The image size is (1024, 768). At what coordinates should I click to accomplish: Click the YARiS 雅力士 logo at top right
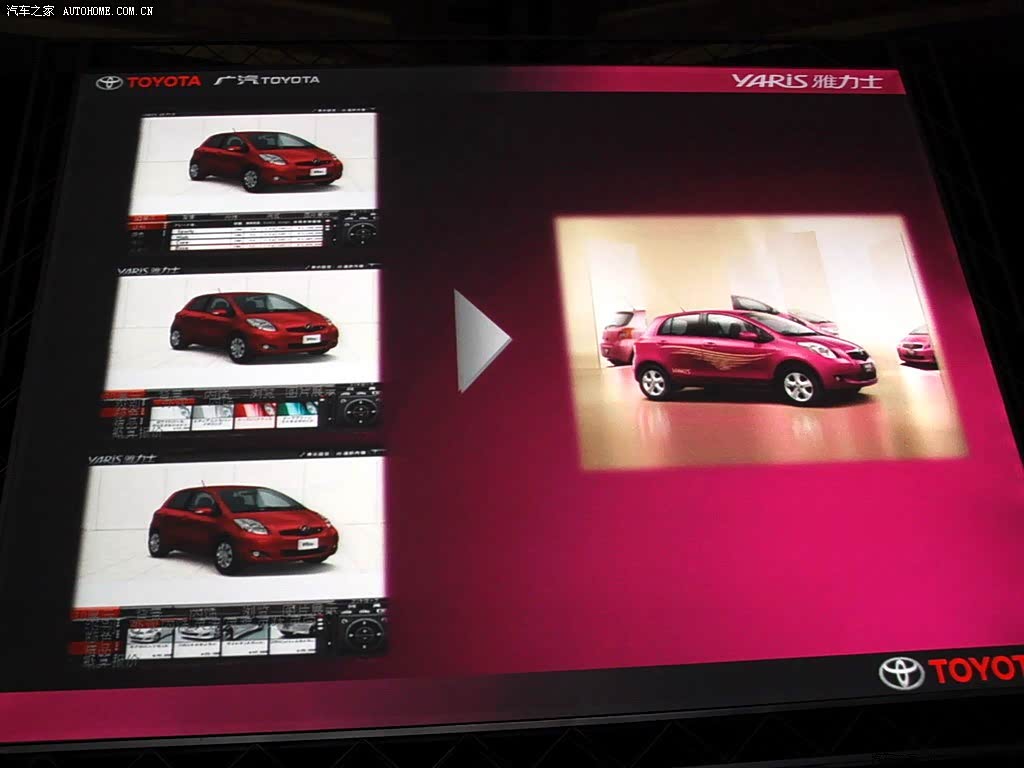807,81
